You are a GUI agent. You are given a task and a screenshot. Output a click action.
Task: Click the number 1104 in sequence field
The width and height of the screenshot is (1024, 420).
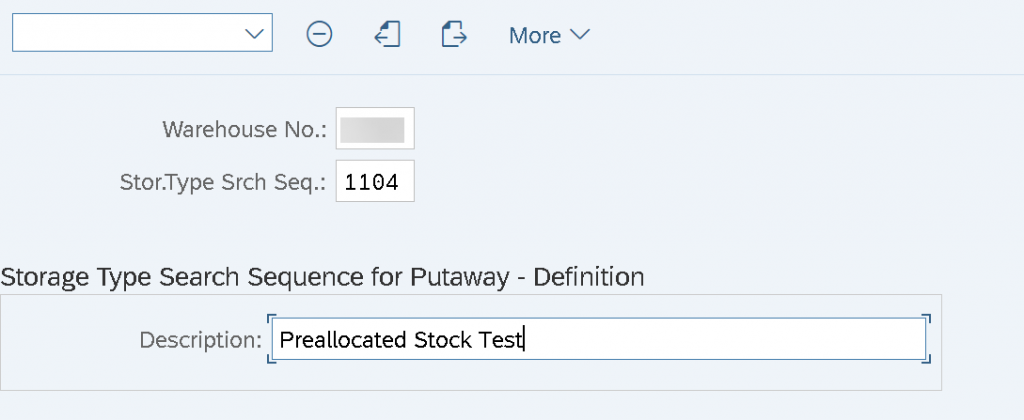[x=372, y=182]
